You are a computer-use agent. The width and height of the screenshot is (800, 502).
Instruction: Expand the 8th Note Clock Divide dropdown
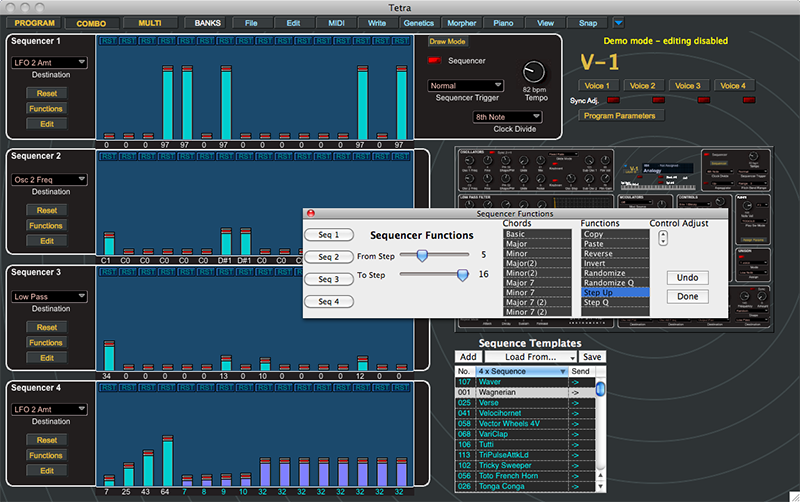click(x=506, y=116)
